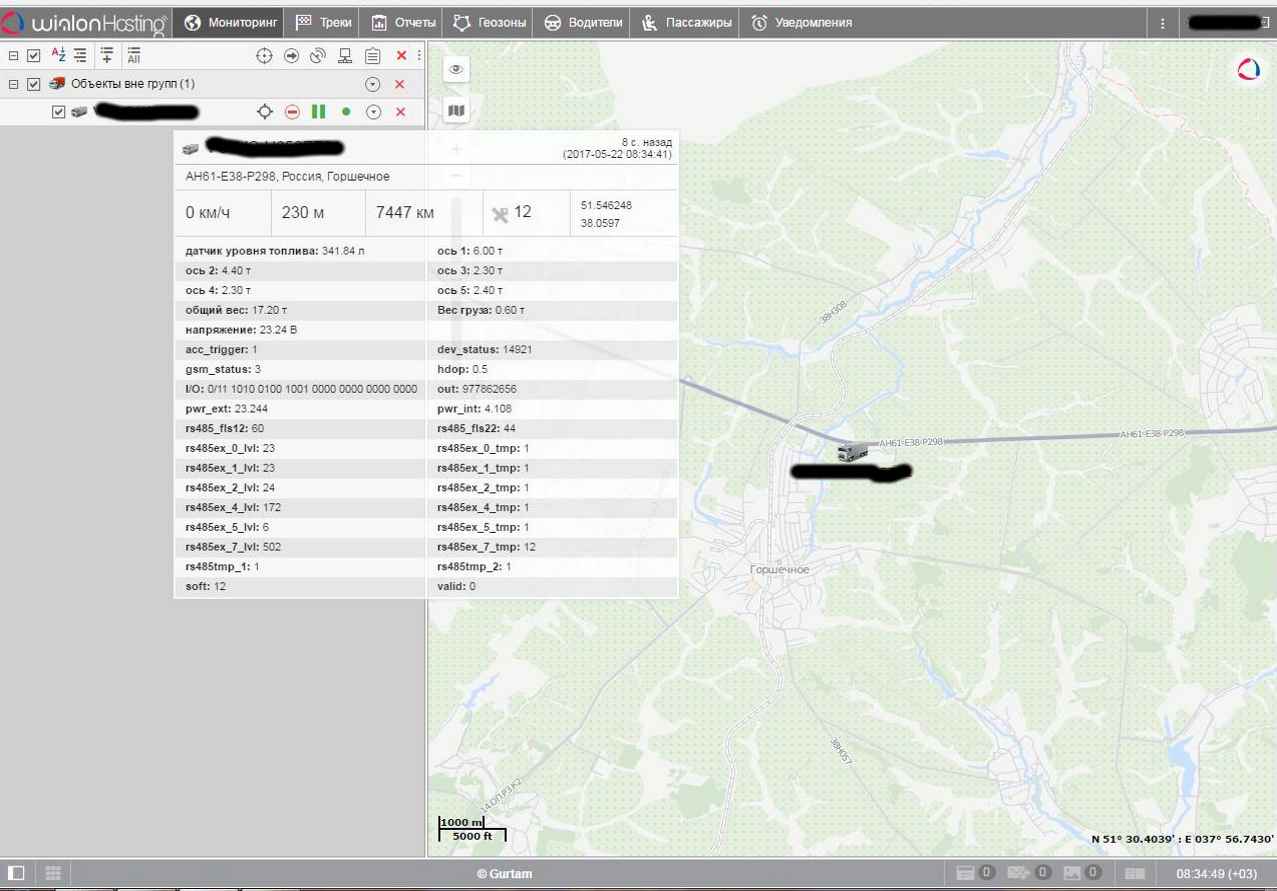Collapse the 'Объекты вне групп' group tree
Screen dimensions: 1277x891
(14, 84)
